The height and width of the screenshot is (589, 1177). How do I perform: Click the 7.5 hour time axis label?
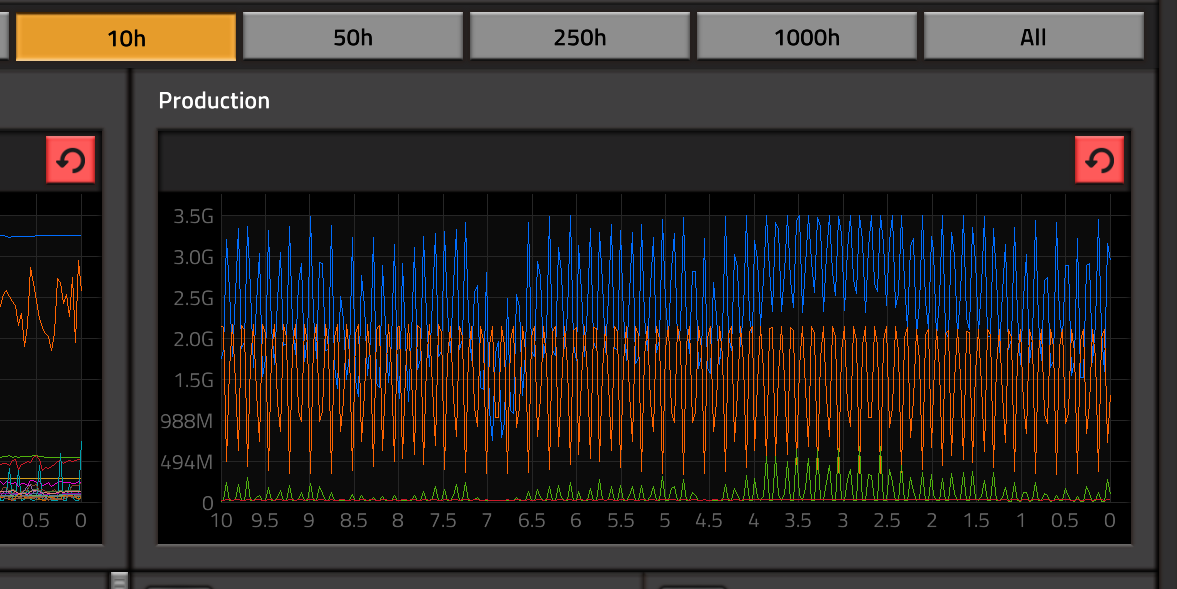[443, 521]
